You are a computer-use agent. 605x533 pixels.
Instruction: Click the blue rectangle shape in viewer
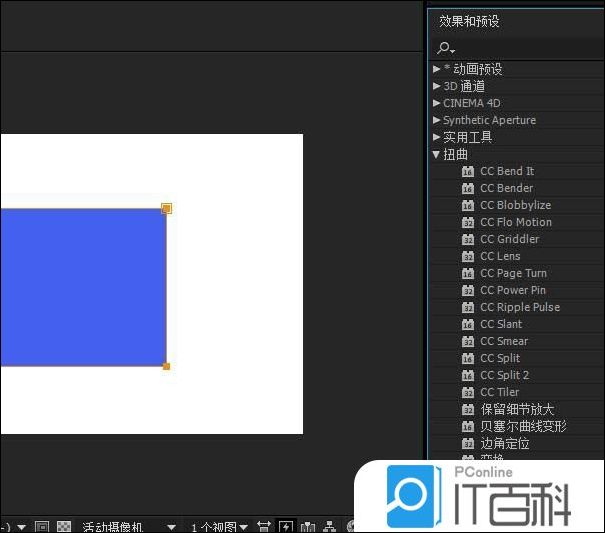coord(80,287)
